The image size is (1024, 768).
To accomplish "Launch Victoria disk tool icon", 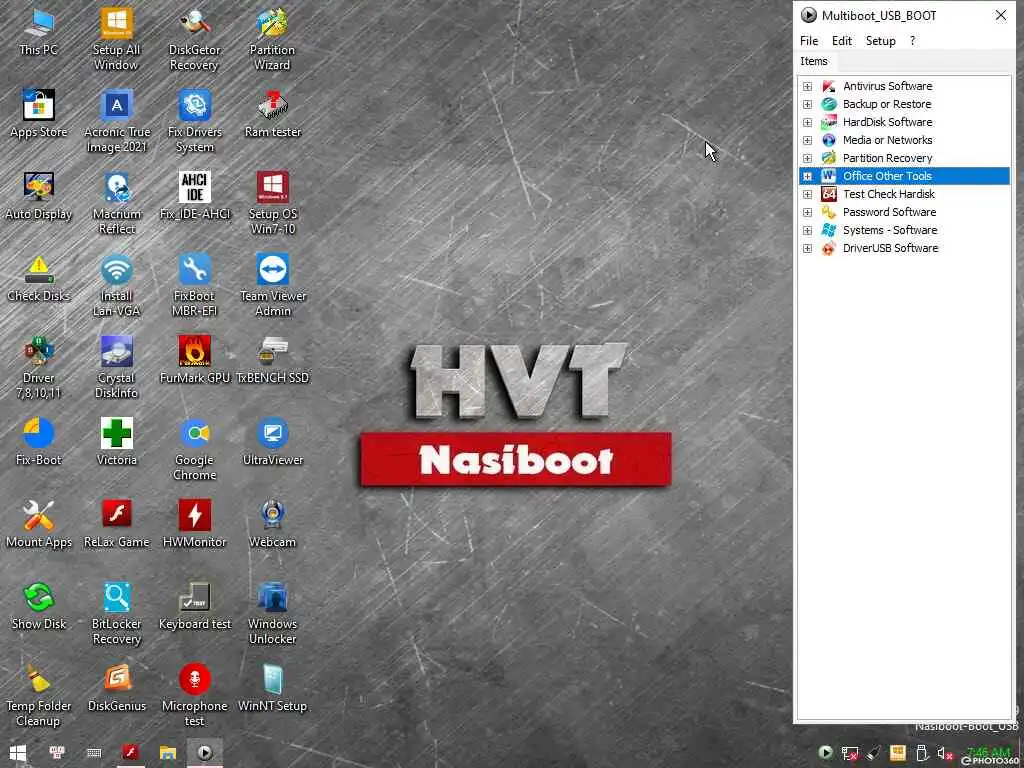I will coord(116,443).
